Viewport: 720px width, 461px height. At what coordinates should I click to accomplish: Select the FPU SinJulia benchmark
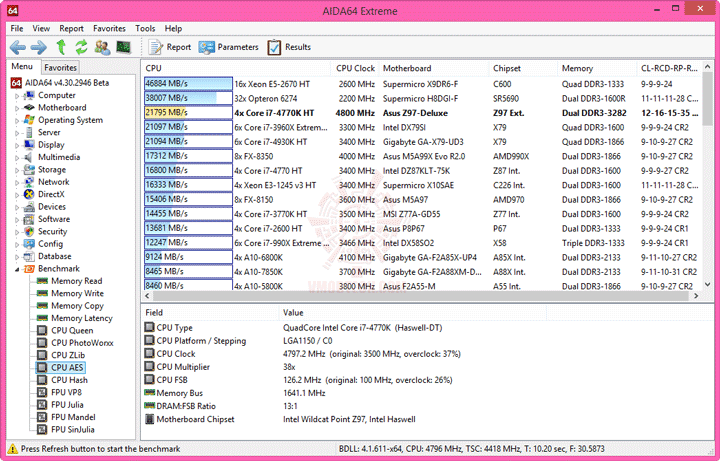73,430
